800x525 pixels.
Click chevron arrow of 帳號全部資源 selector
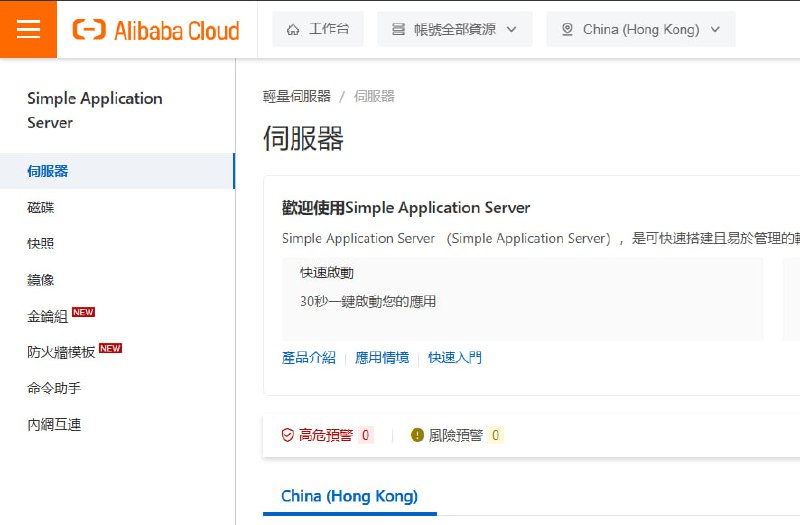[512, 30]
